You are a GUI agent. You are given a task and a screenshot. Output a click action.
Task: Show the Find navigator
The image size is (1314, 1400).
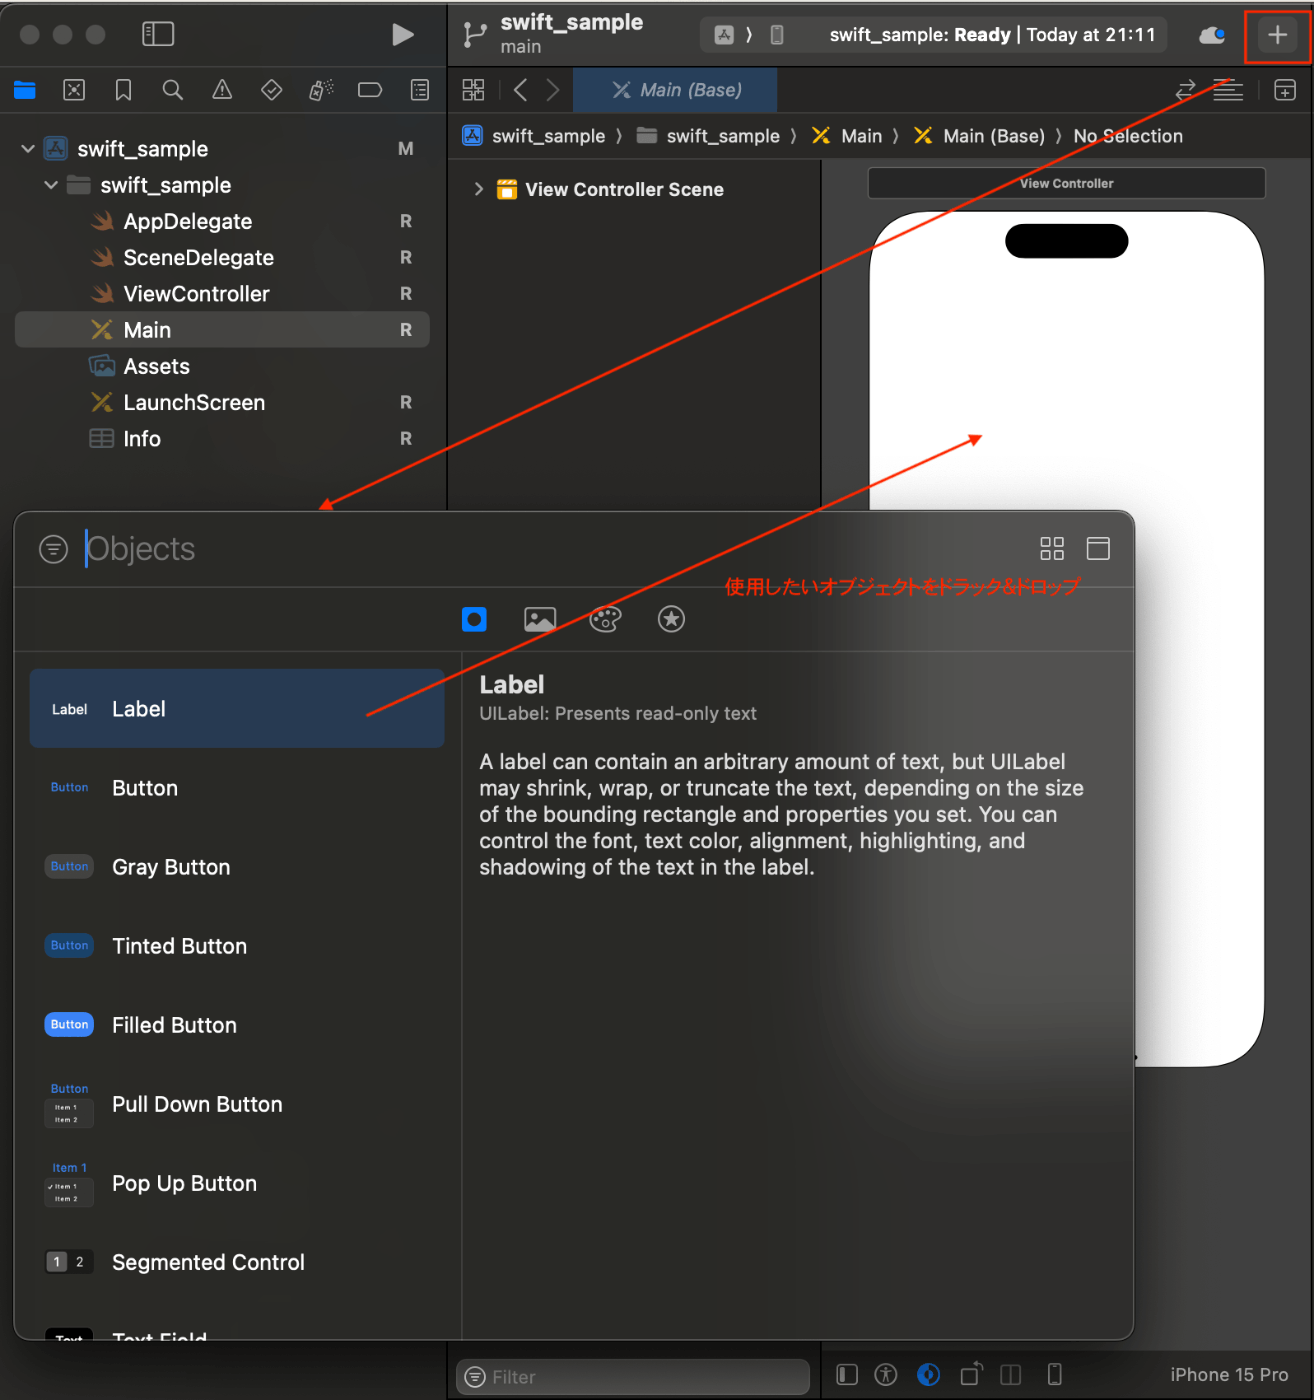tap(173, 90)
